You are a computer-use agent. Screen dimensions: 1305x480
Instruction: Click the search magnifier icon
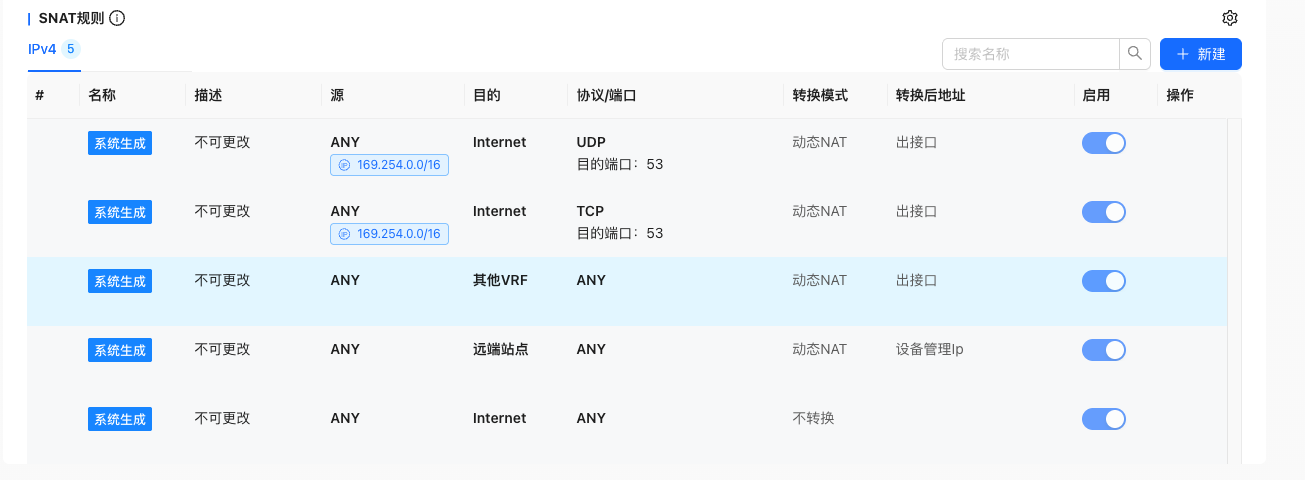click(x=1135, y=54)
